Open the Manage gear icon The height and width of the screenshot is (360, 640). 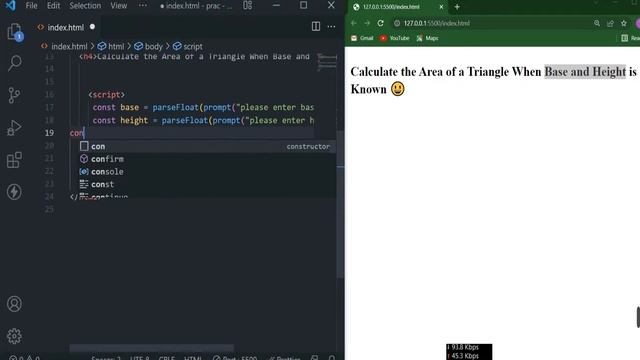(14, 336)
